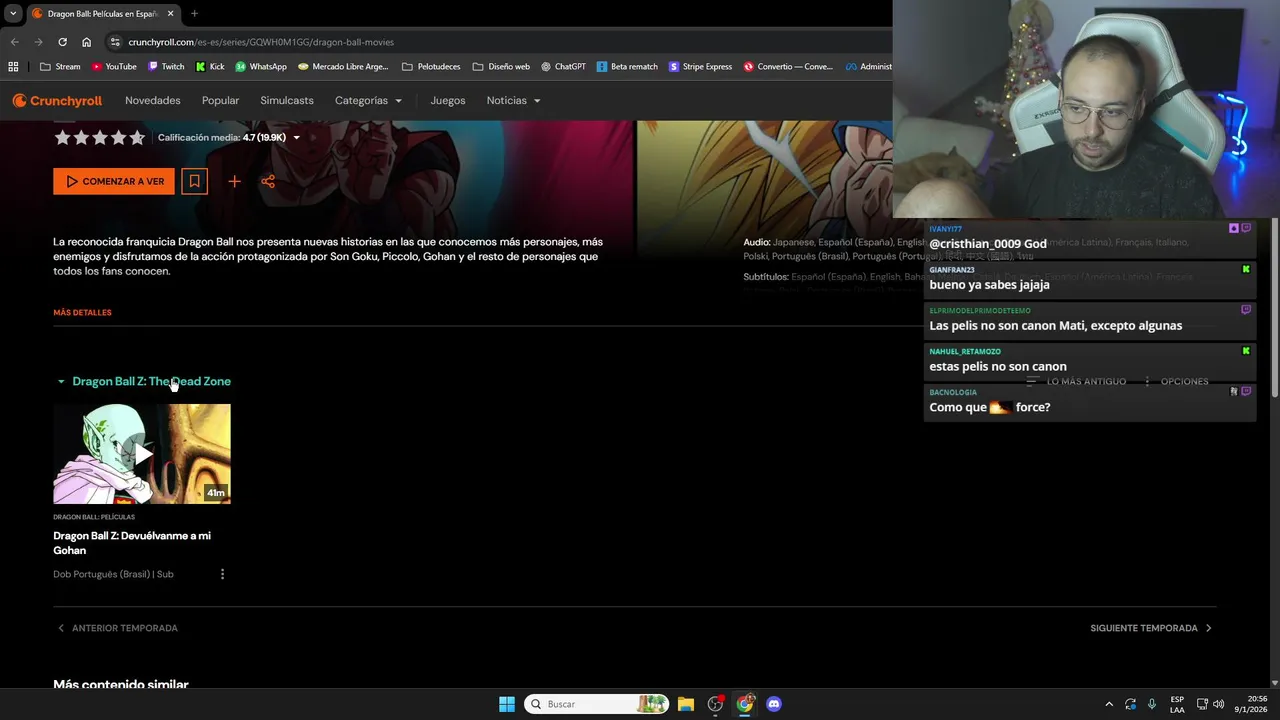This screenshot has width=1280, height=720.
Task: Select the Dragon Ball Películas browser tab
Action: tap(103, 13)
